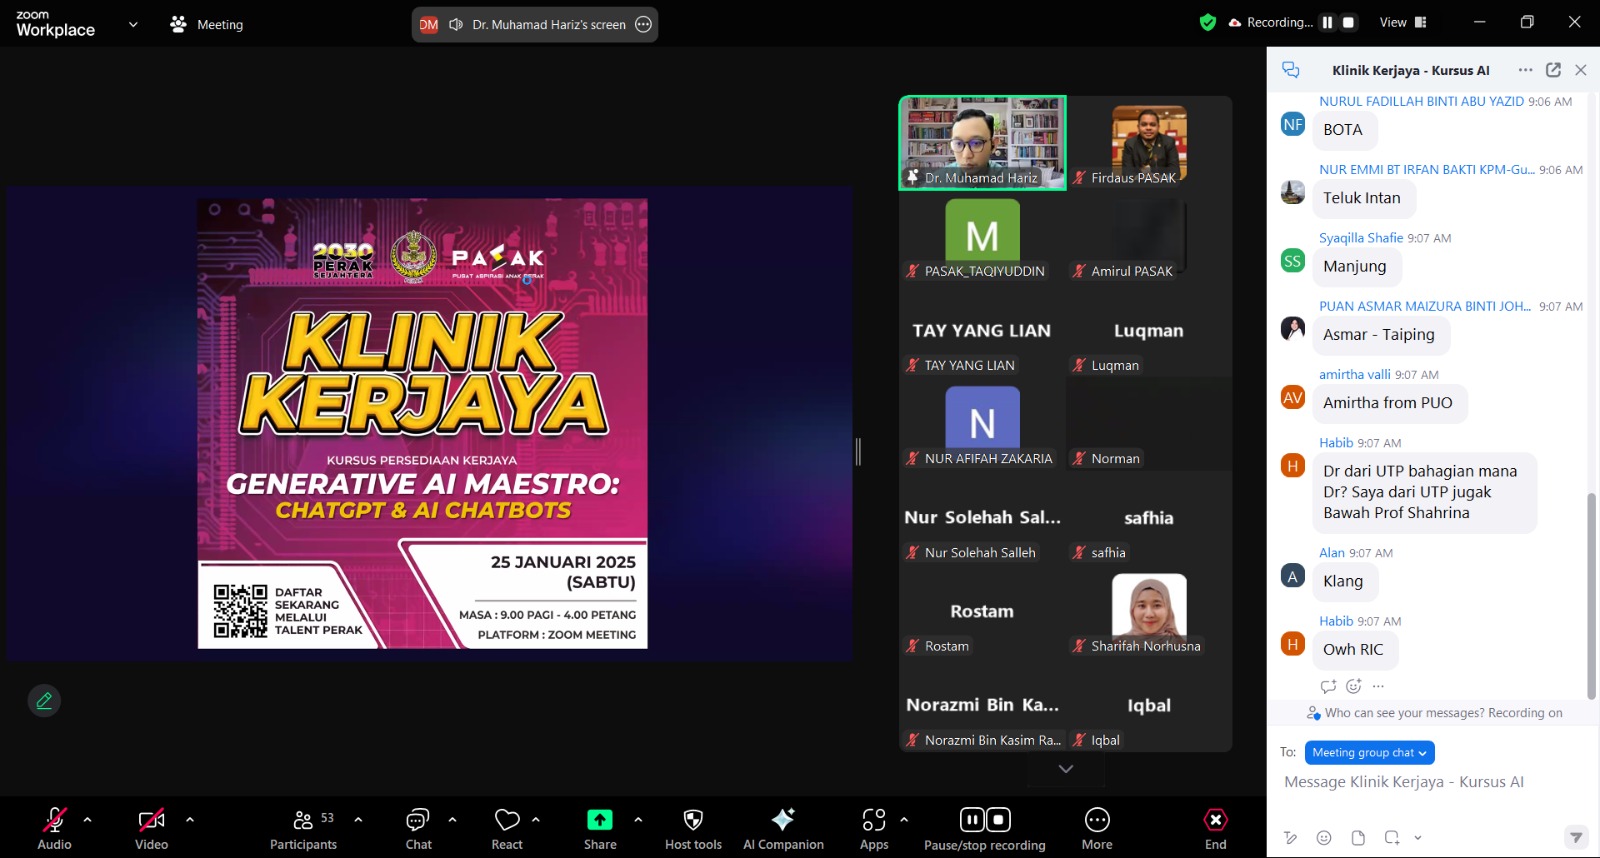The image size is (1600, 858).
Task: Open Host tools shield icon
Action: pos(692,820)
